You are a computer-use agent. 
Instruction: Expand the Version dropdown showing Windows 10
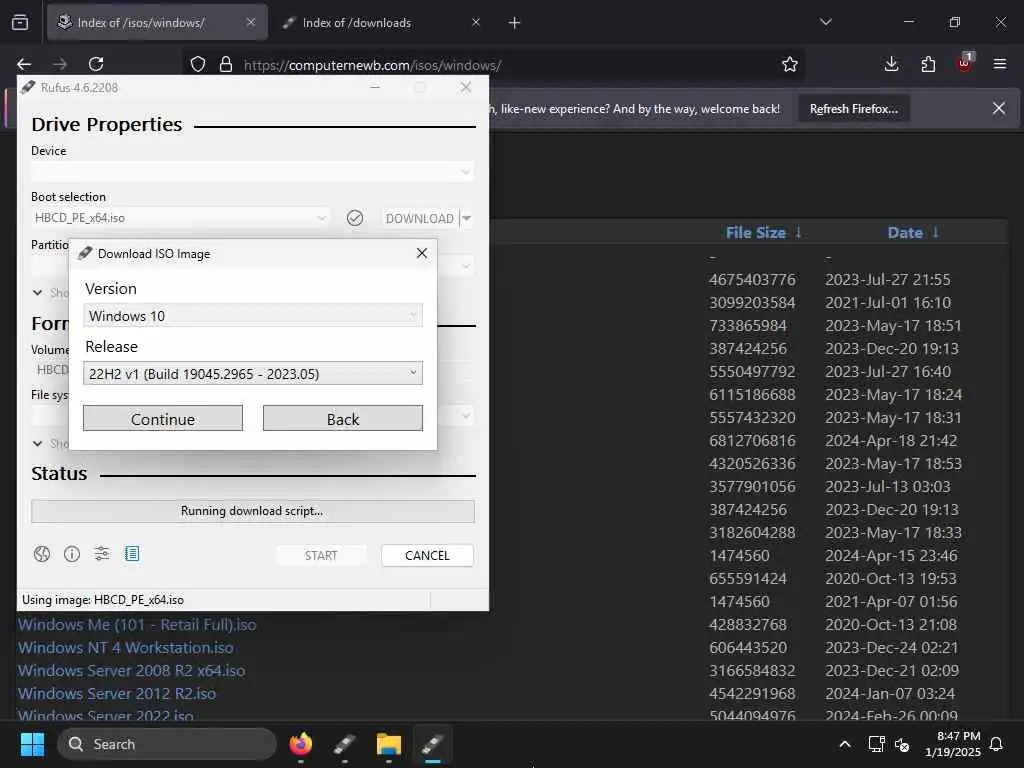253,315
